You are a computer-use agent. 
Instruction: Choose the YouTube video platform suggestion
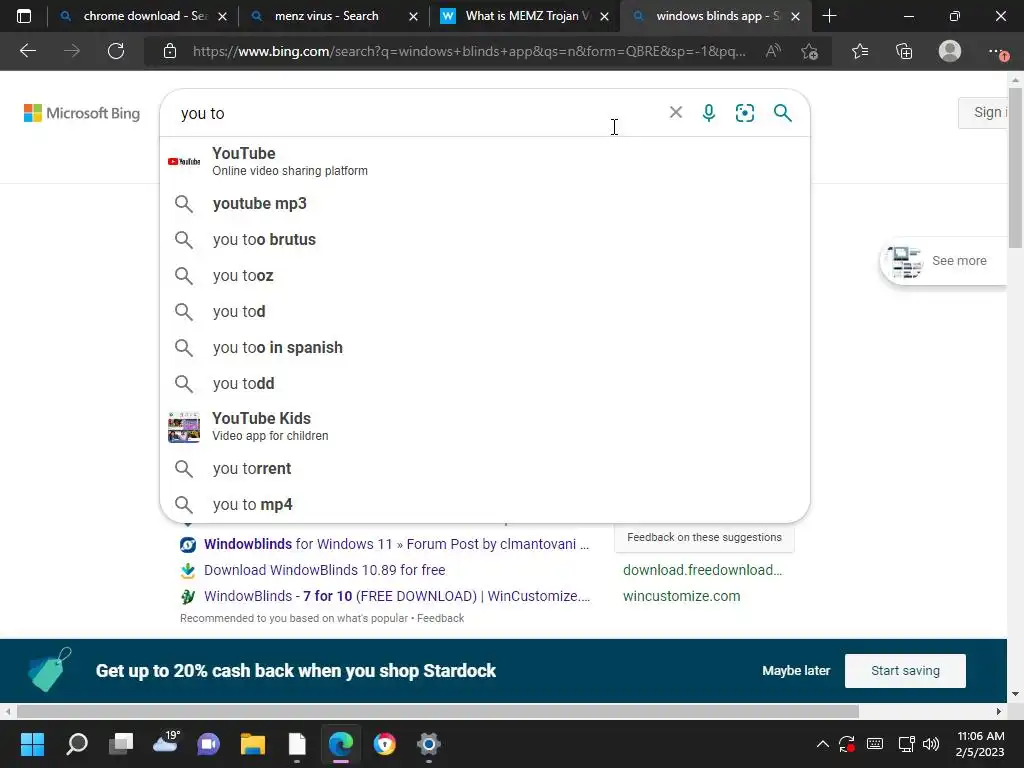(x=485, y=161)
